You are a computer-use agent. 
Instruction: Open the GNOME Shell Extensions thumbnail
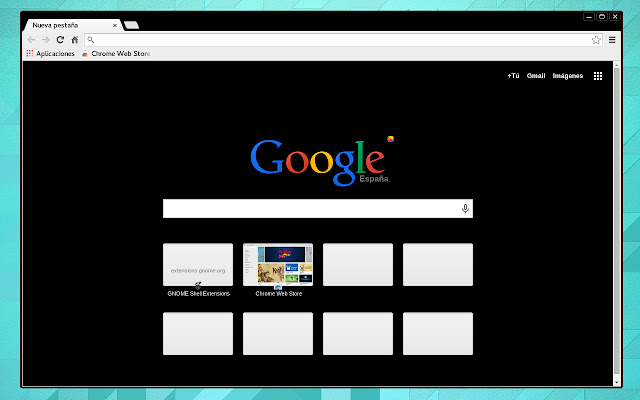[x=198, y=264]
